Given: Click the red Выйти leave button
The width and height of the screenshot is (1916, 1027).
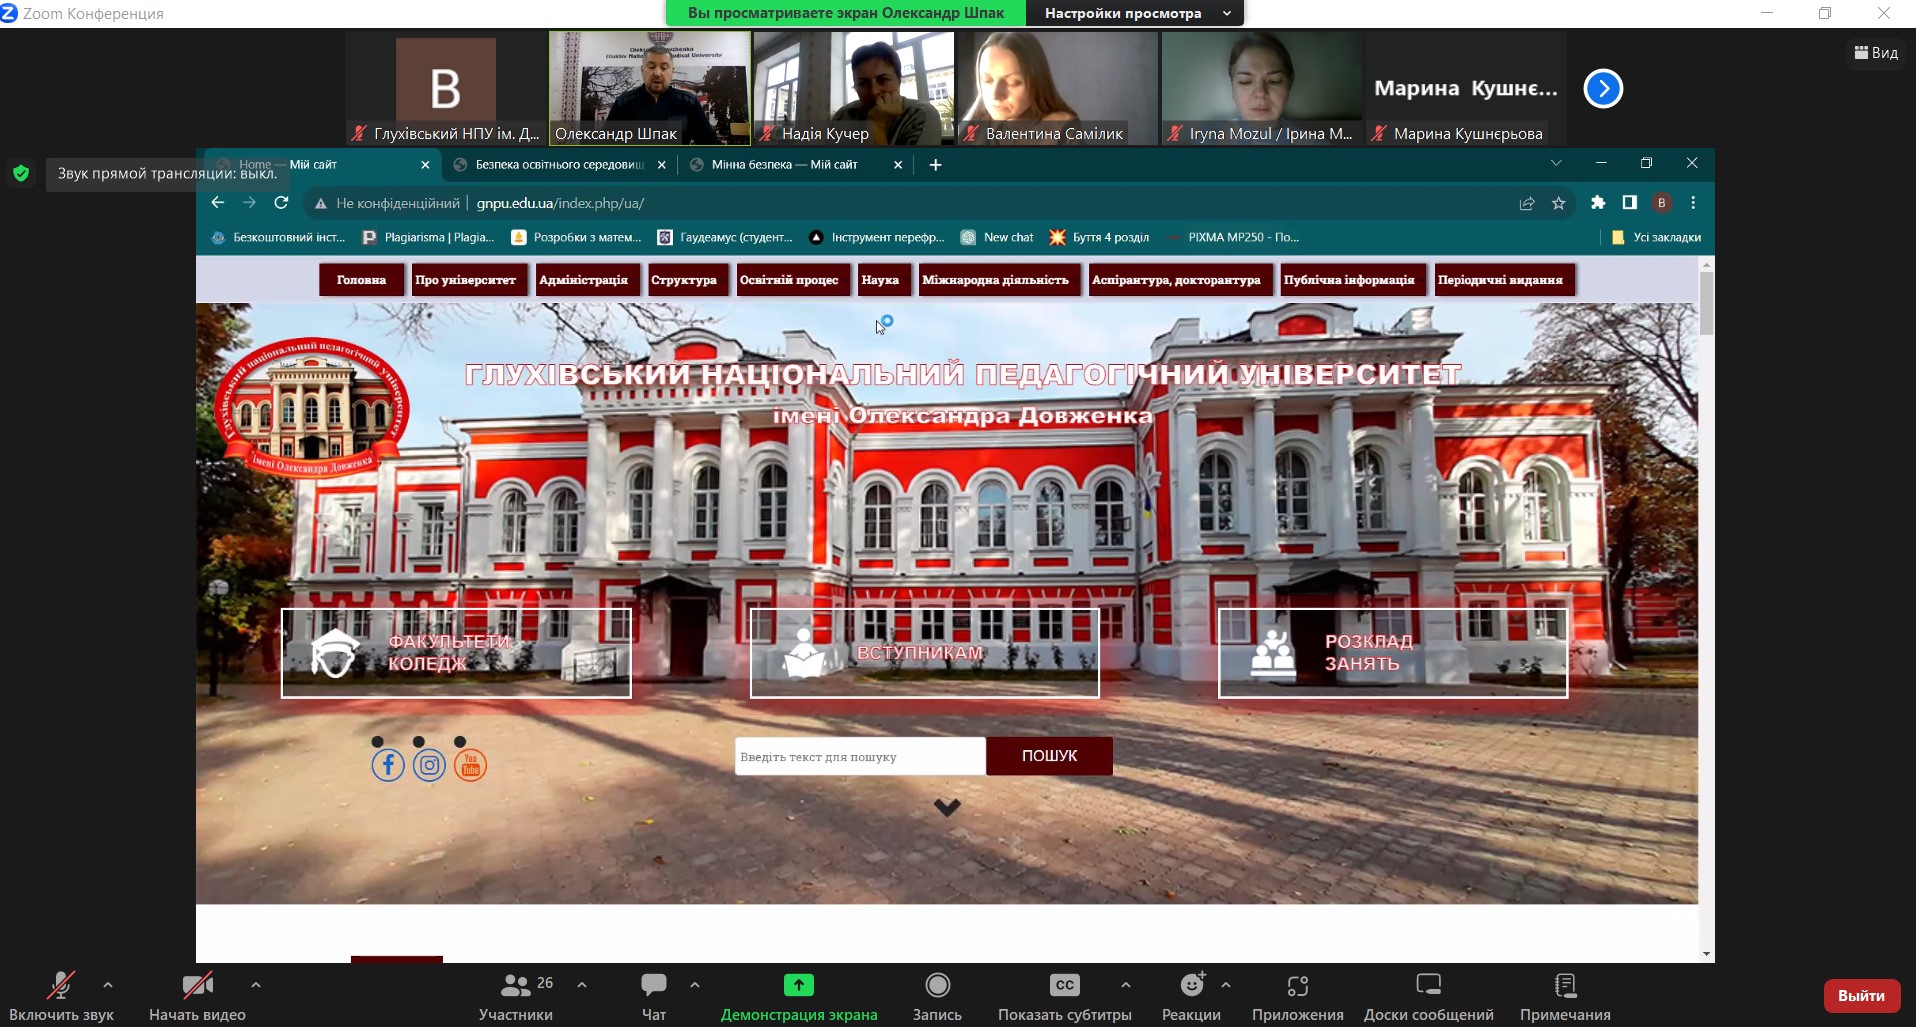Looking at the screenshot, I should [x=1861, y=996].
